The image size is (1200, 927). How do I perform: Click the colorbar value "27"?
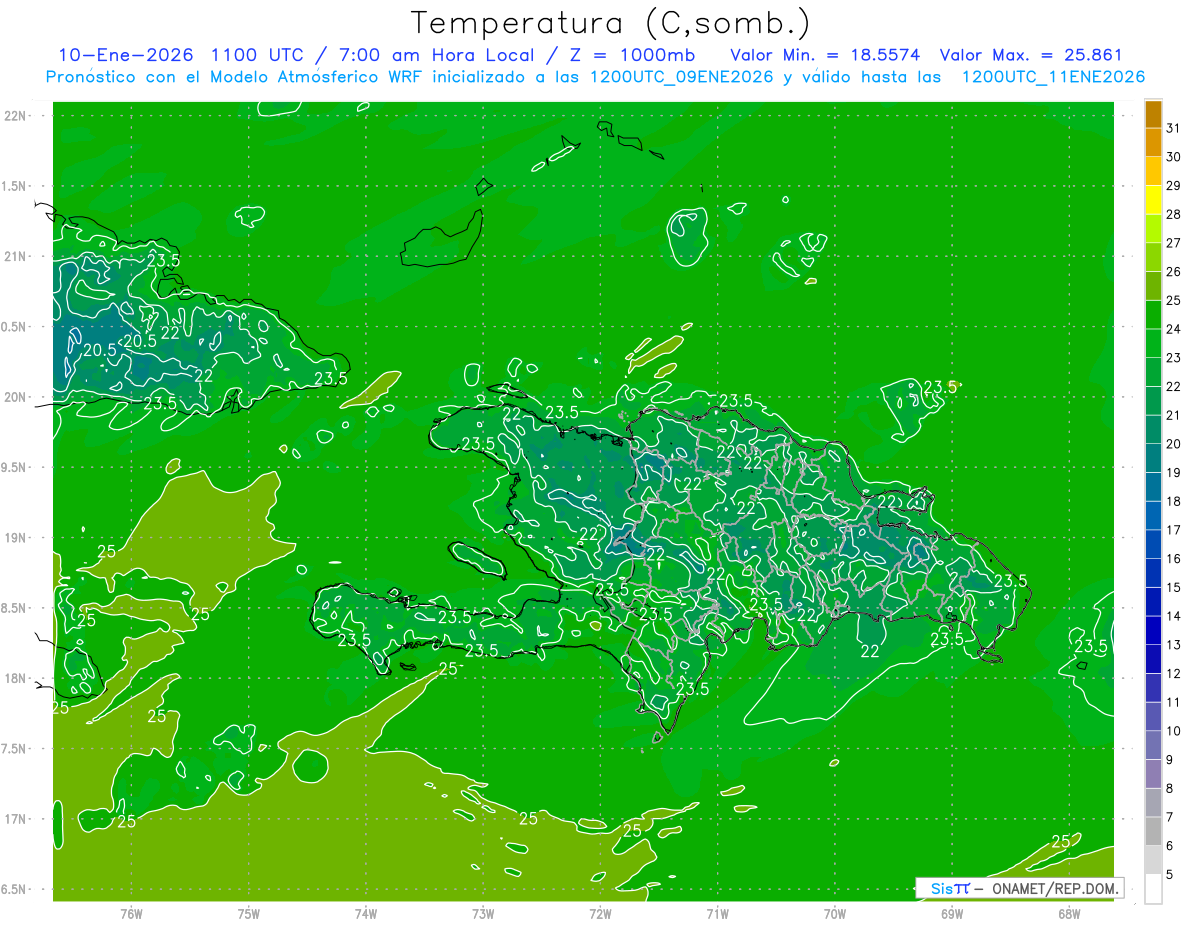click(1173, 243)
